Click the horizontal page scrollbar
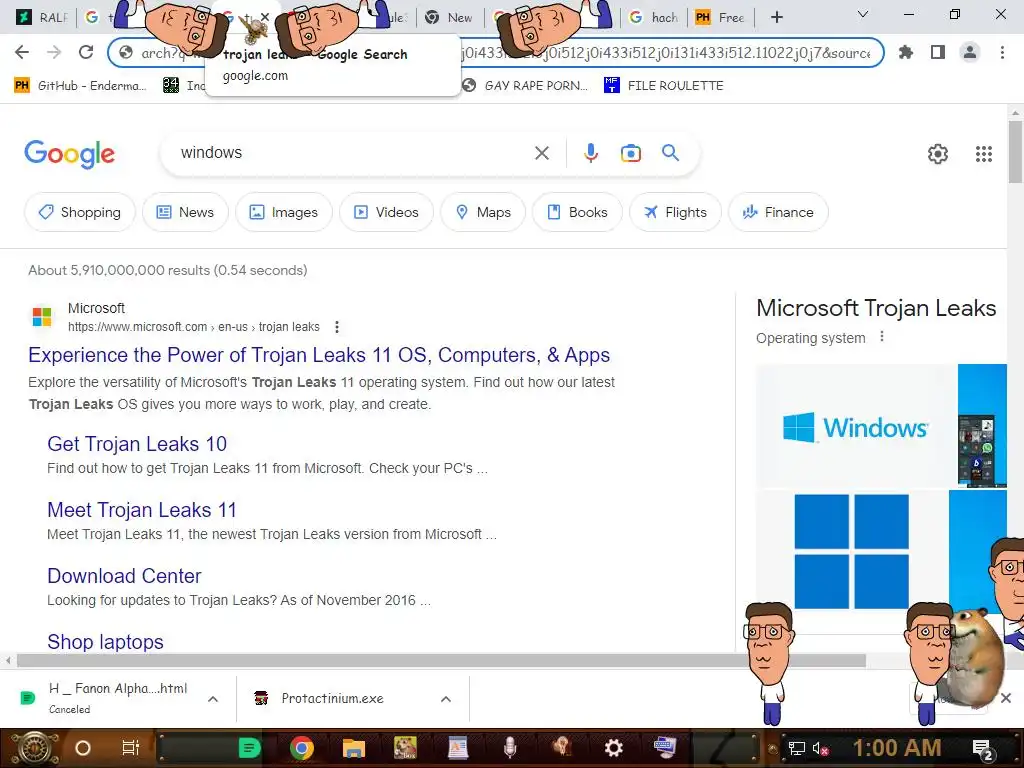 click(x=441, y=661)
